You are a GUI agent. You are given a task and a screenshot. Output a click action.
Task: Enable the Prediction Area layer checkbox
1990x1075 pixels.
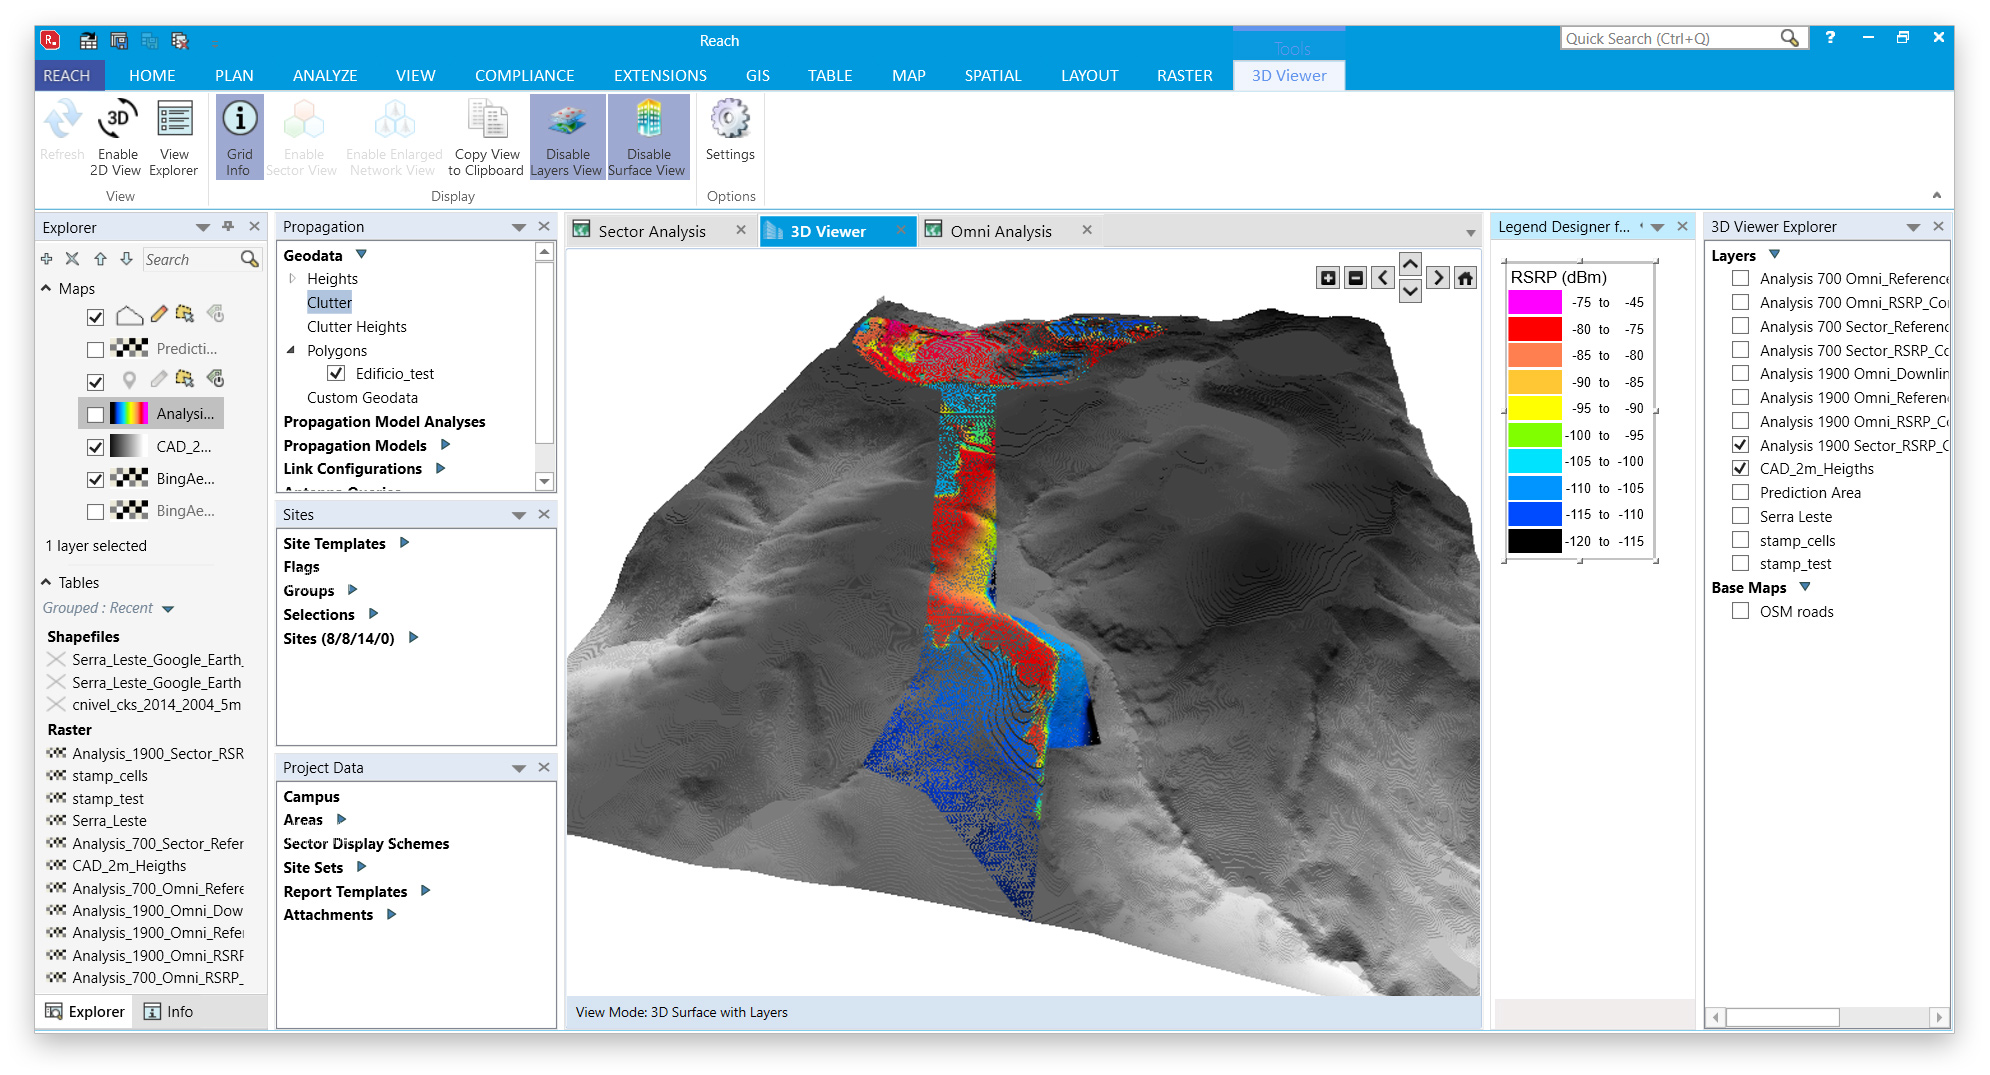[1740, 493]
